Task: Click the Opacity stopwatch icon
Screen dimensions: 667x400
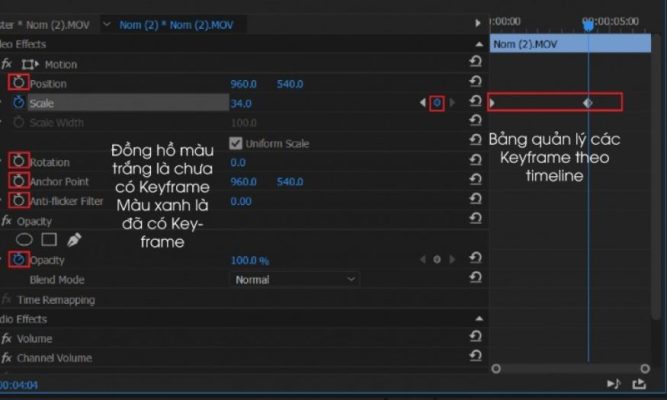Action: (18, 260)
